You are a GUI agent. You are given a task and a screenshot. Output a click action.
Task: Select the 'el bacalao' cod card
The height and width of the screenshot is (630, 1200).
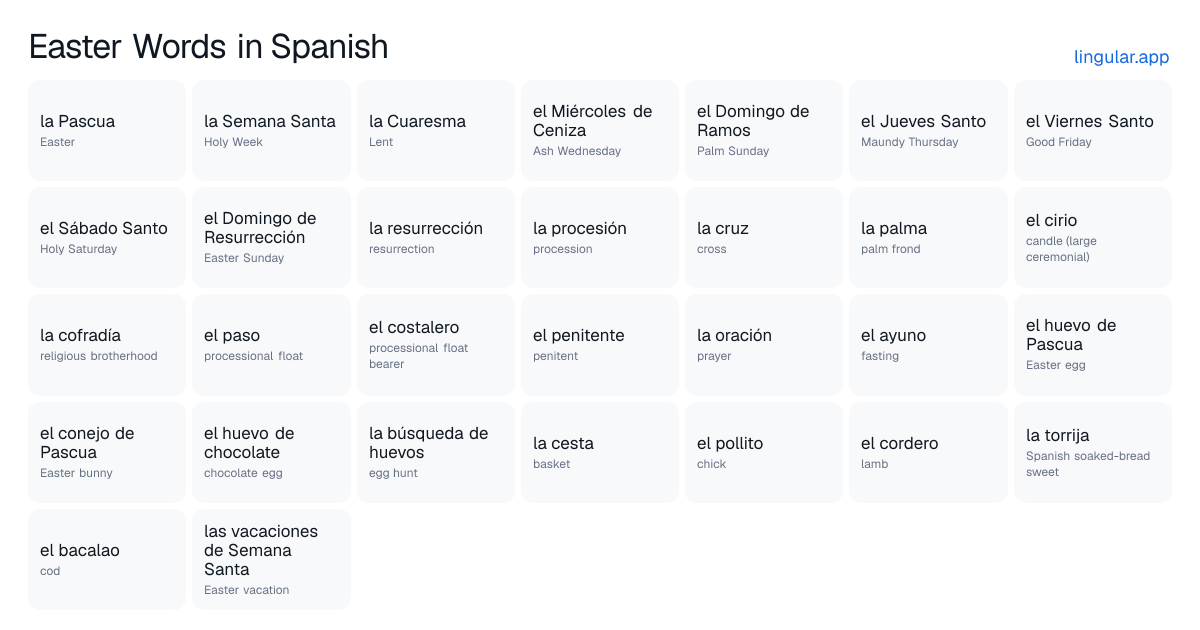pos(107,559)
